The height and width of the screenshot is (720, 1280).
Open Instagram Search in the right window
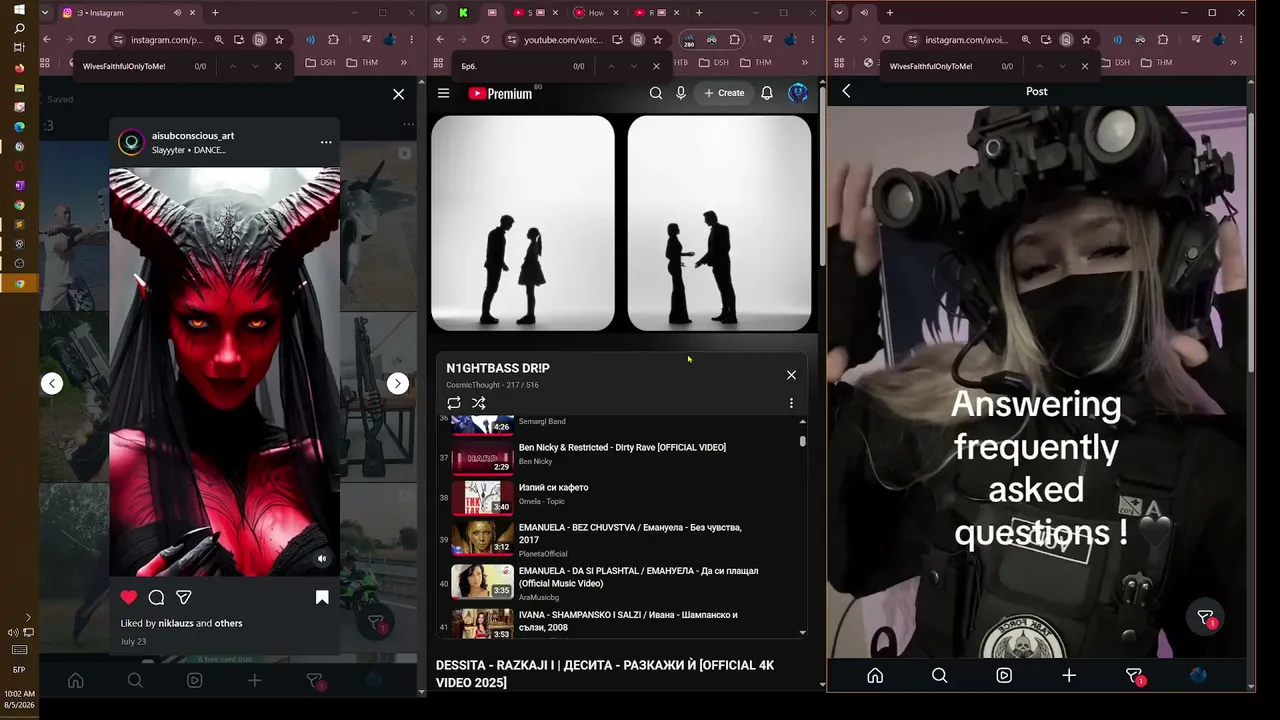(x=939, y=675)
